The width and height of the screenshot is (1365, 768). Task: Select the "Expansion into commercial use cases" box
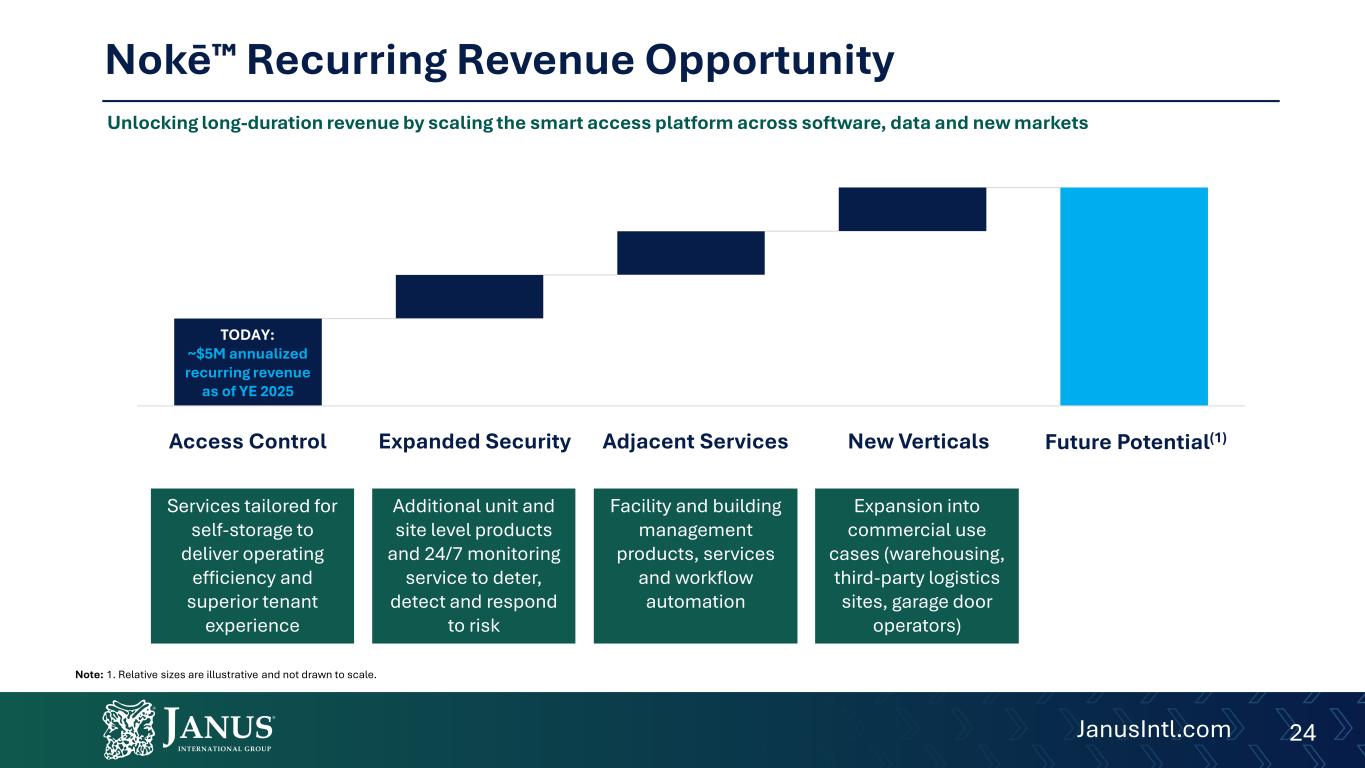(x=917, y=565)
